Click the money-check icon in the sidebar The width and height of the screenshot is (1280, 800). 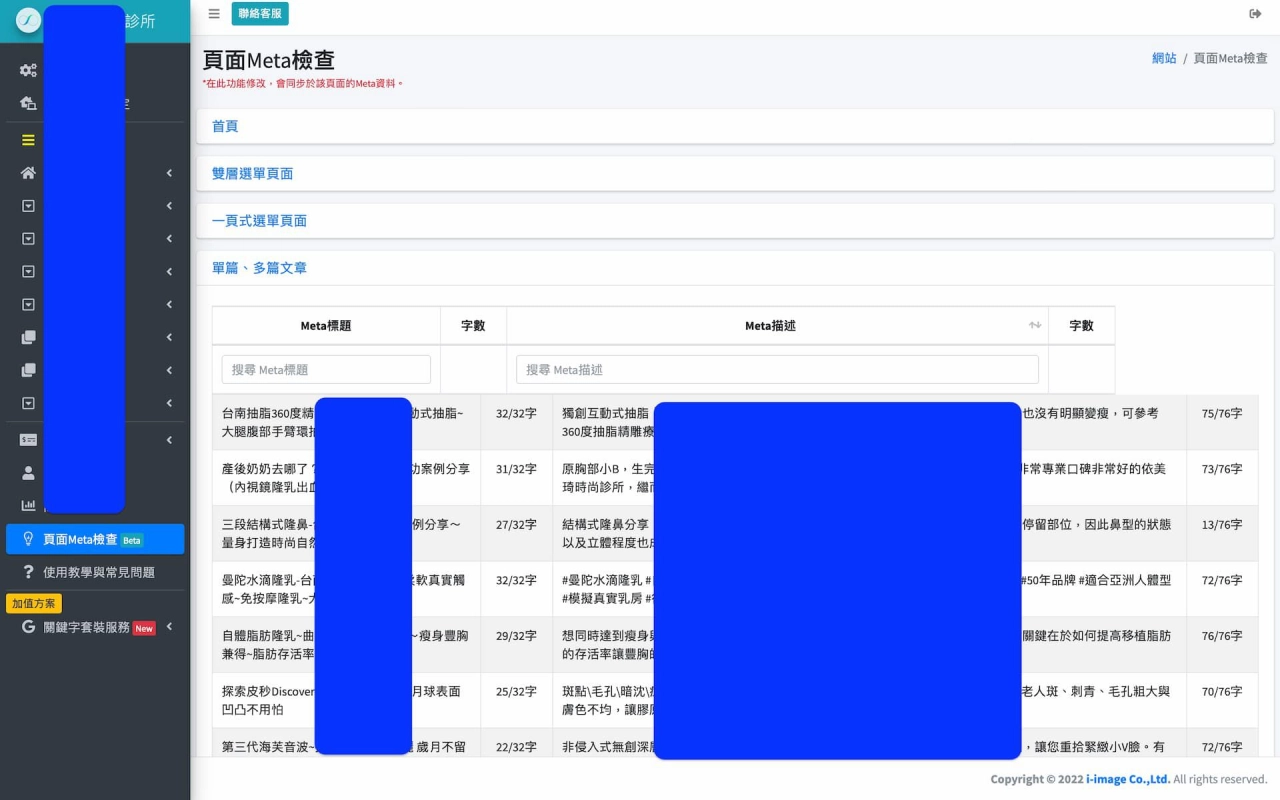tap(28, 440)
